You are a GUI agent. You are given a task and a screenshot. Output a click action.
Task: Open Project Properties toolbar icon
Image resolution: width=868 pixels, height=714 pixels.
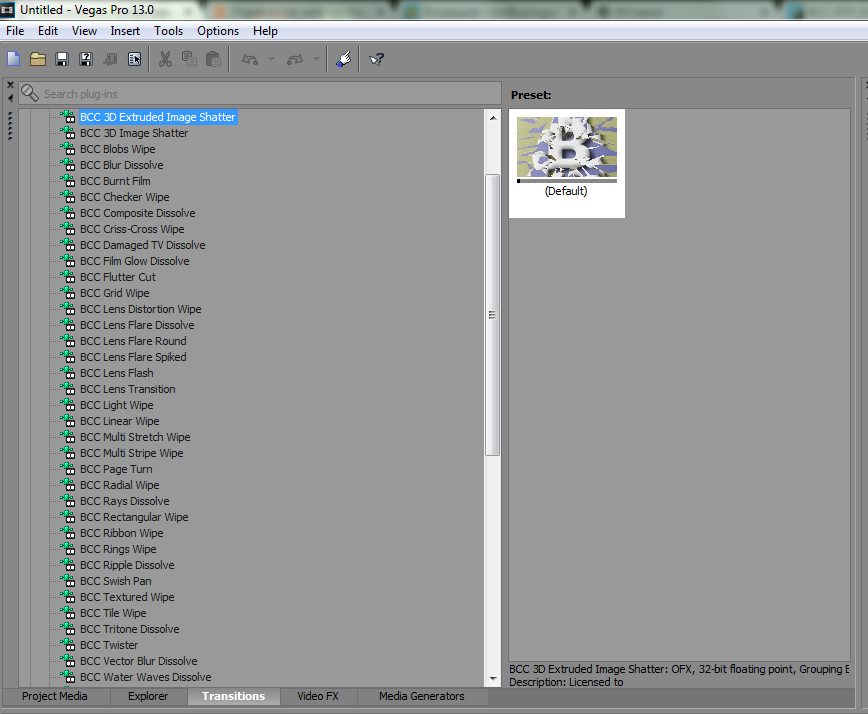[135, 59]
